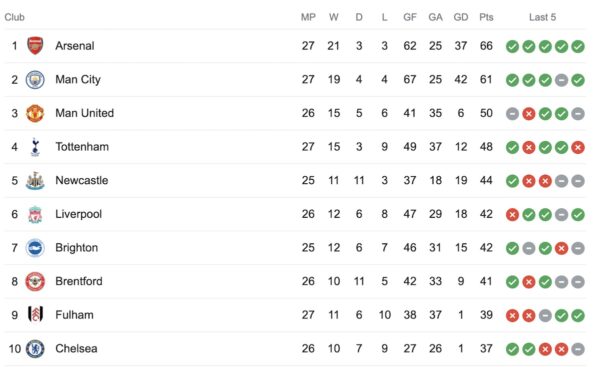This screenshot has width=600, height=367.
Task: Open the Newcastle team link
Action: (x=82, y=180)
